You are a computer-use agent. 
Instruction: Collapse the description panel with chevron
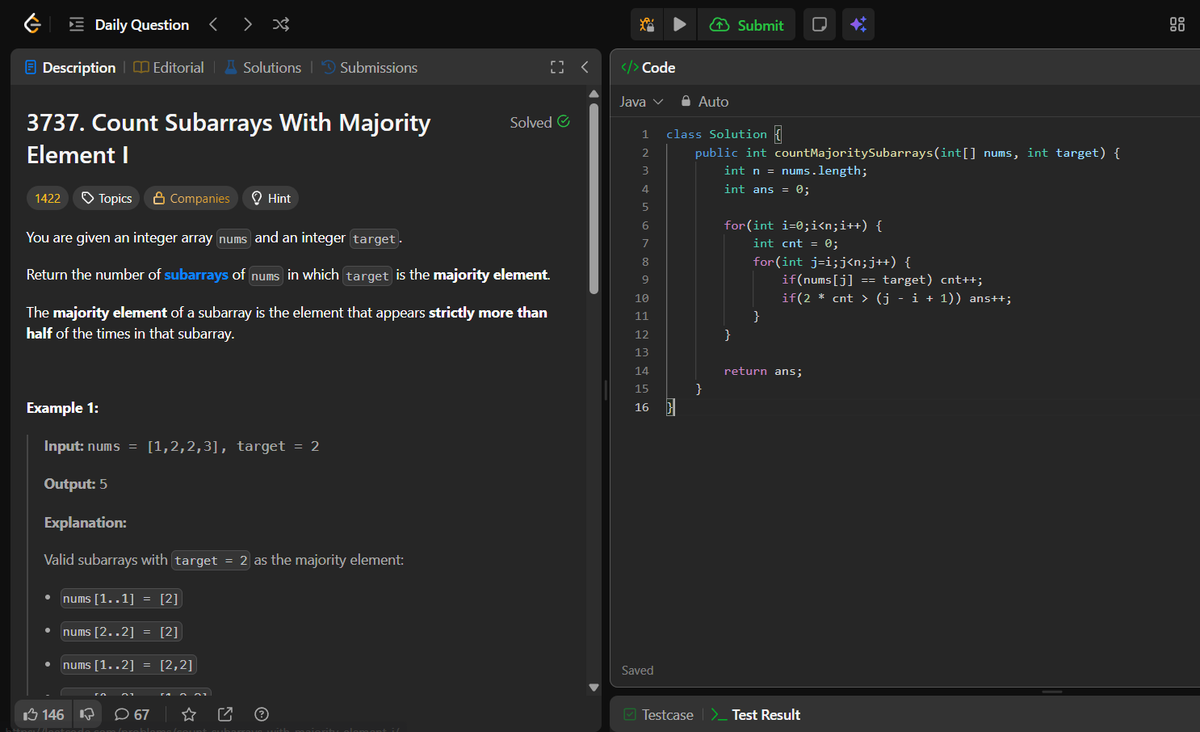pos(584,67)
